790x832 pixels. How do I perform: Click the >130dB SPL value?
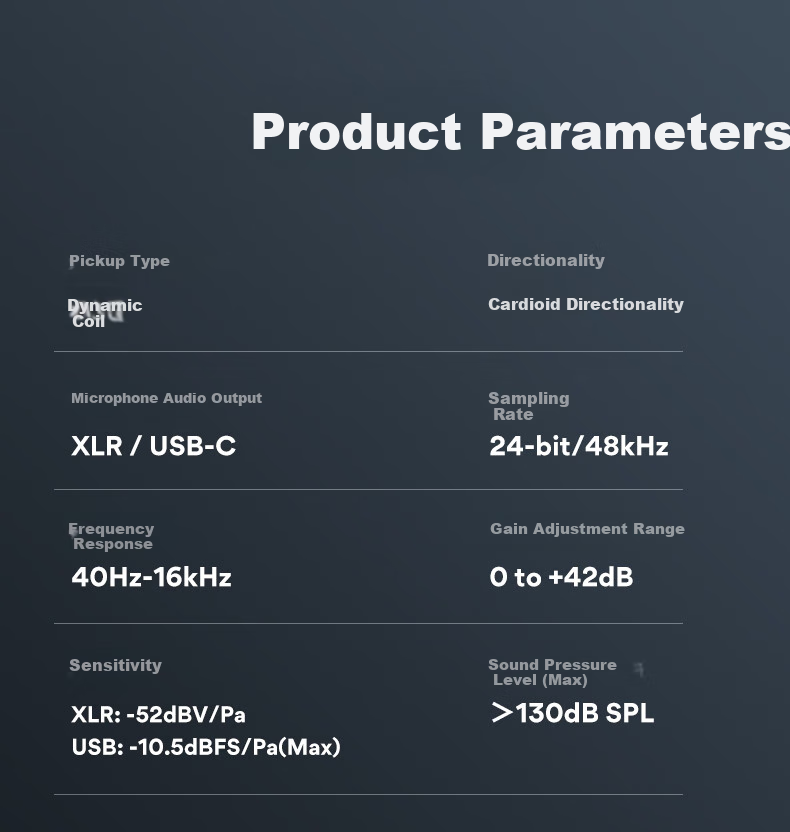573,713
